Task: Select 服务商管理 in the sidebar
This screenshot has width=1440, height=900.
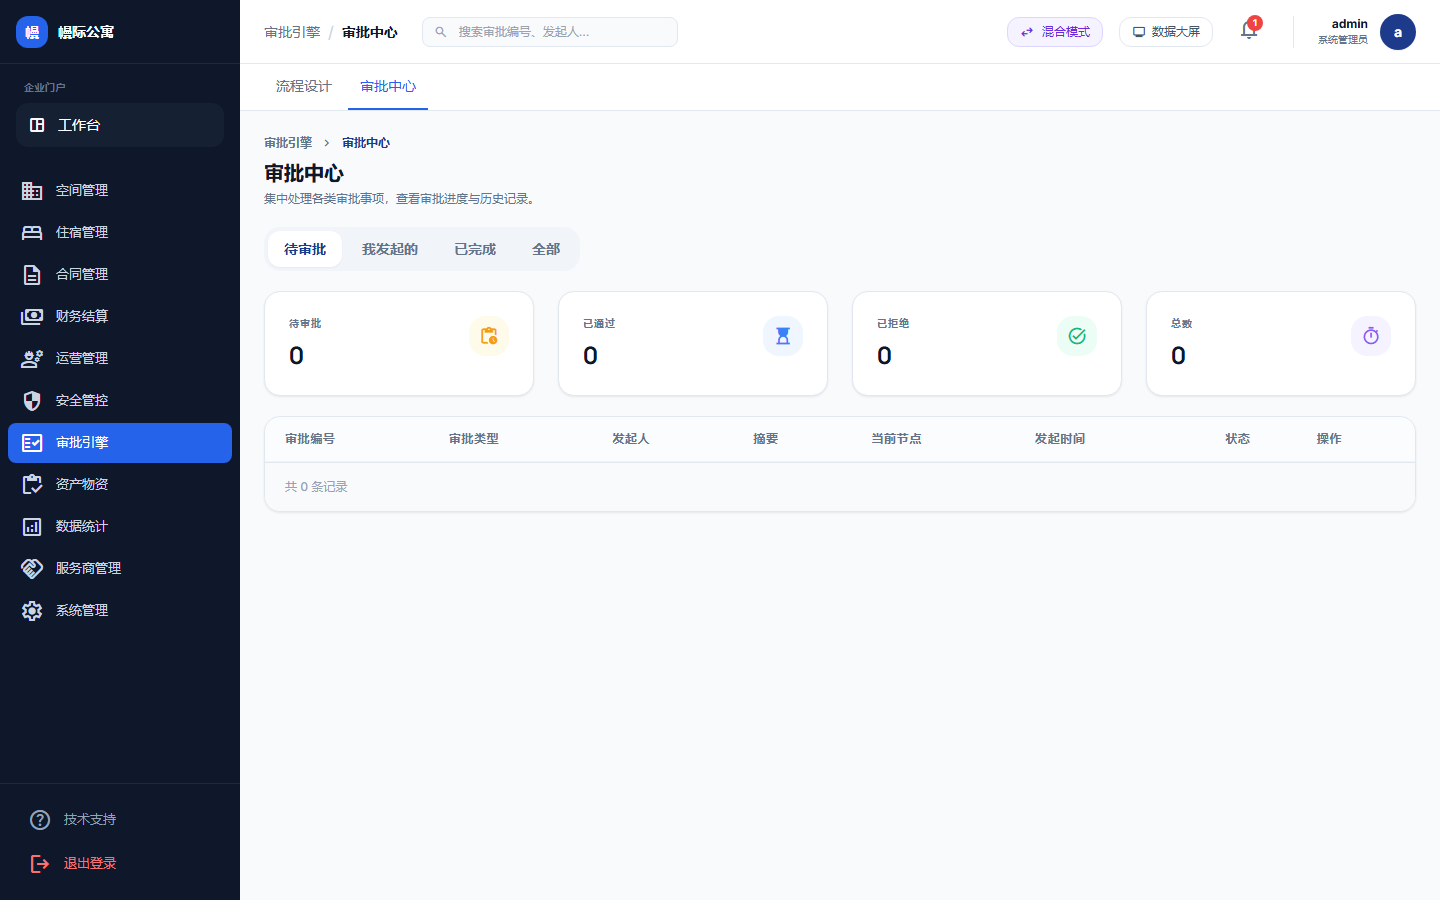Action: click(x=88, y=568)
